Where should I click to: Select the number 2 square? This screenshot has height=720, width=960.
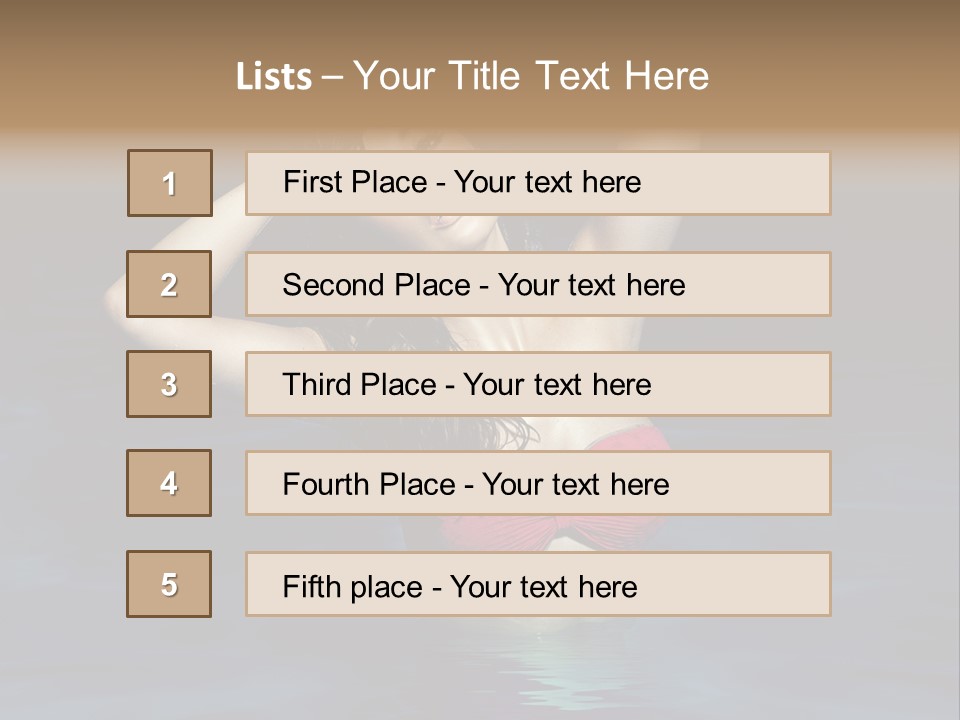point(169,284)
